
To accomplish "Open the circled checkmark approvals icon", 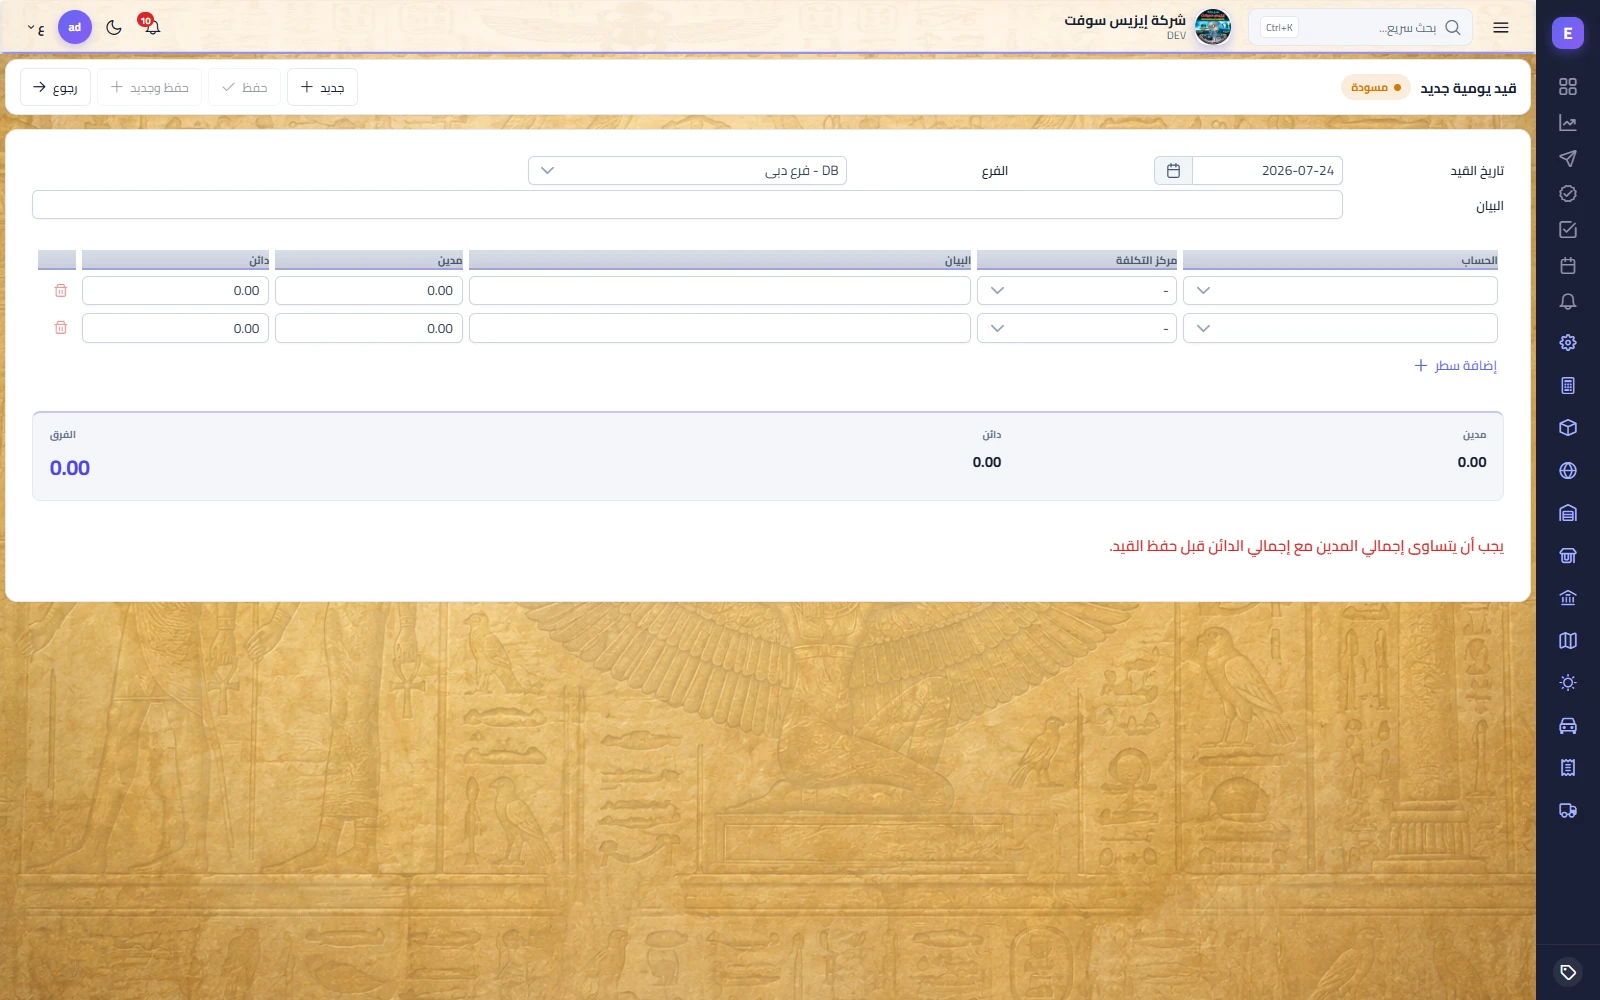I will click(x=1567, y=193).
